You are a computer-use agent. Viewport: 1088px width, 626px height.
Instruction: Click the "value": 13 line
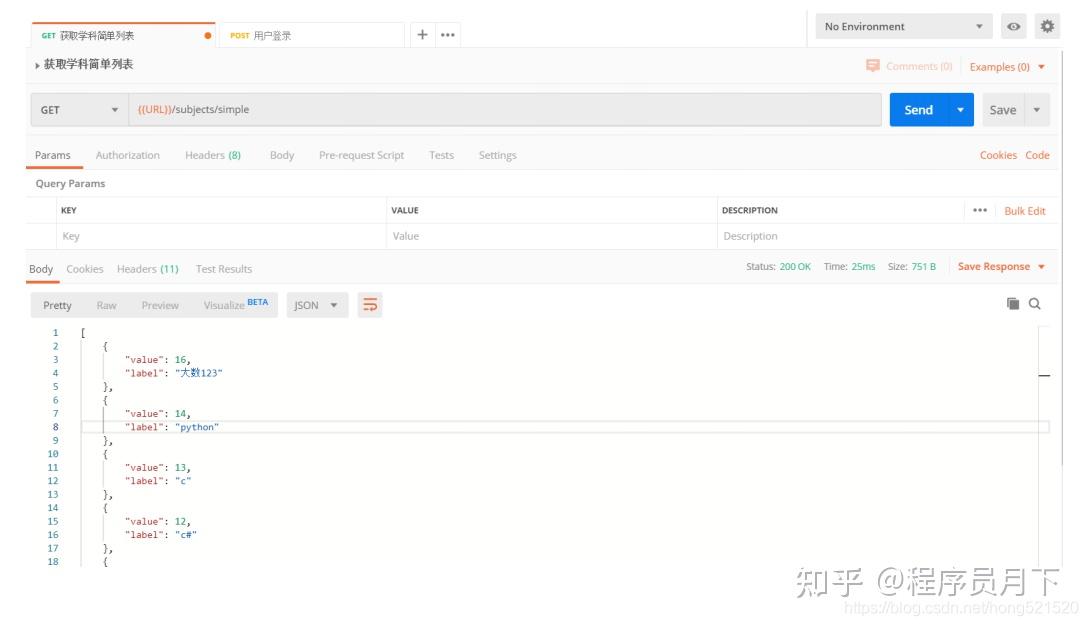(158, 467)
